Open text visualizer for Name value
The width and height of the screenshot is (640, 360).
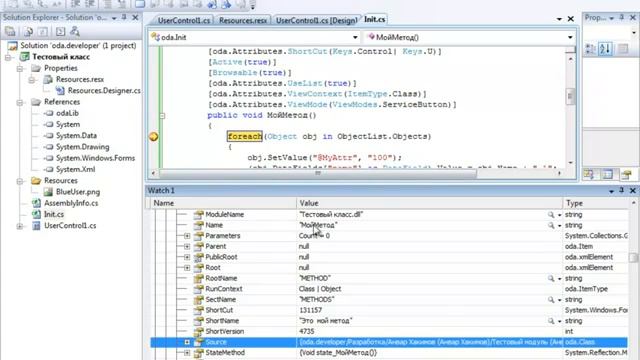pos(551,225)
